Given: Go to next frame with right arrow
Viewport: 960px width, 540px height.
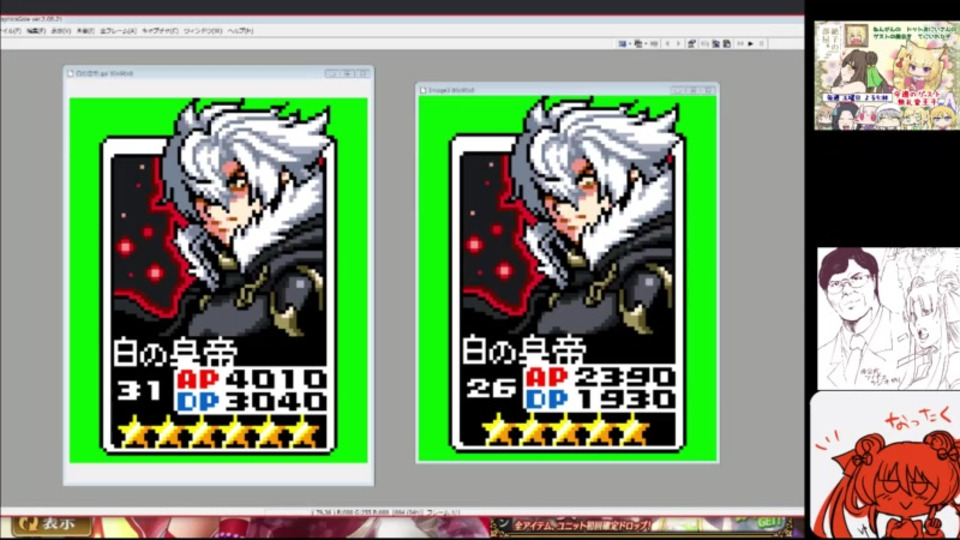Looking at the screenshot, I should tap(678, 43).
